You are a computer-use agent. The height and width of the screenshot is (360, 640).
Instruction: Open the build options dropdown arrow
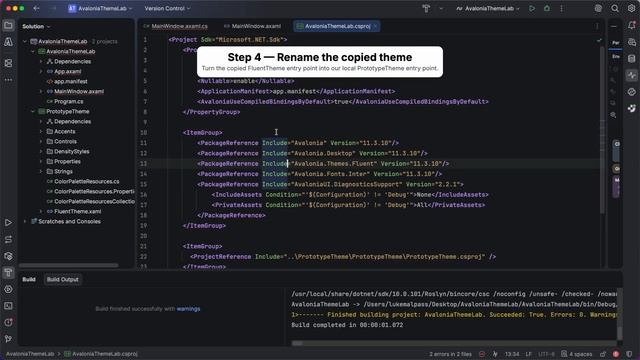441,8
